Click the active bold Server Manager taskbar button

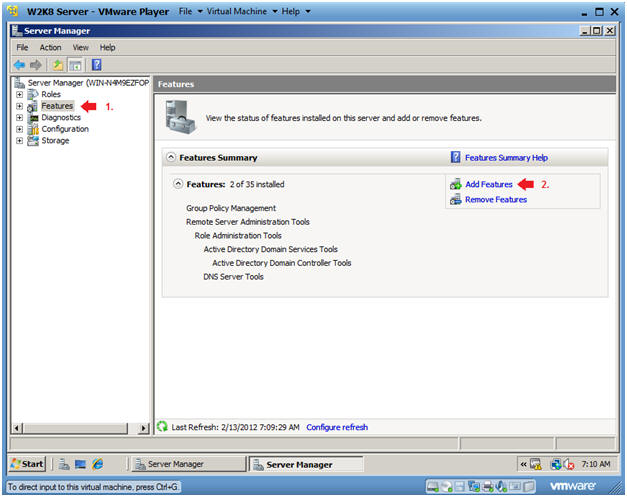tap(306, 464)
